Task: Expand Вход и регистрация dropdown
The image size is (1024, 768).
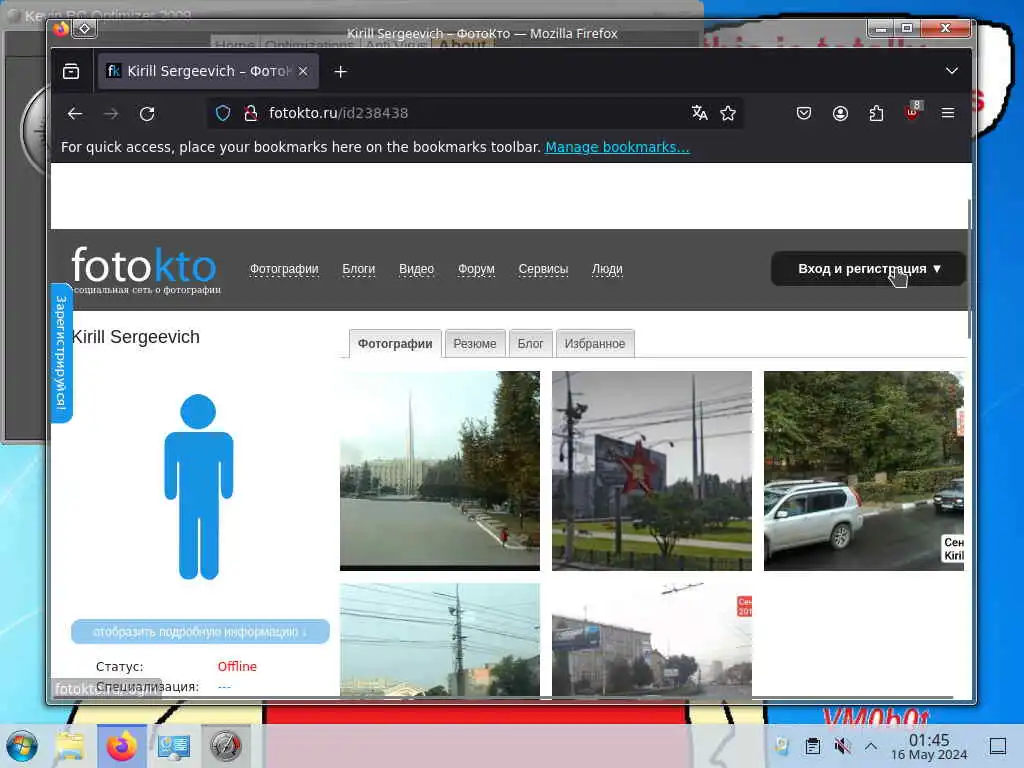Action: (868, 269)
